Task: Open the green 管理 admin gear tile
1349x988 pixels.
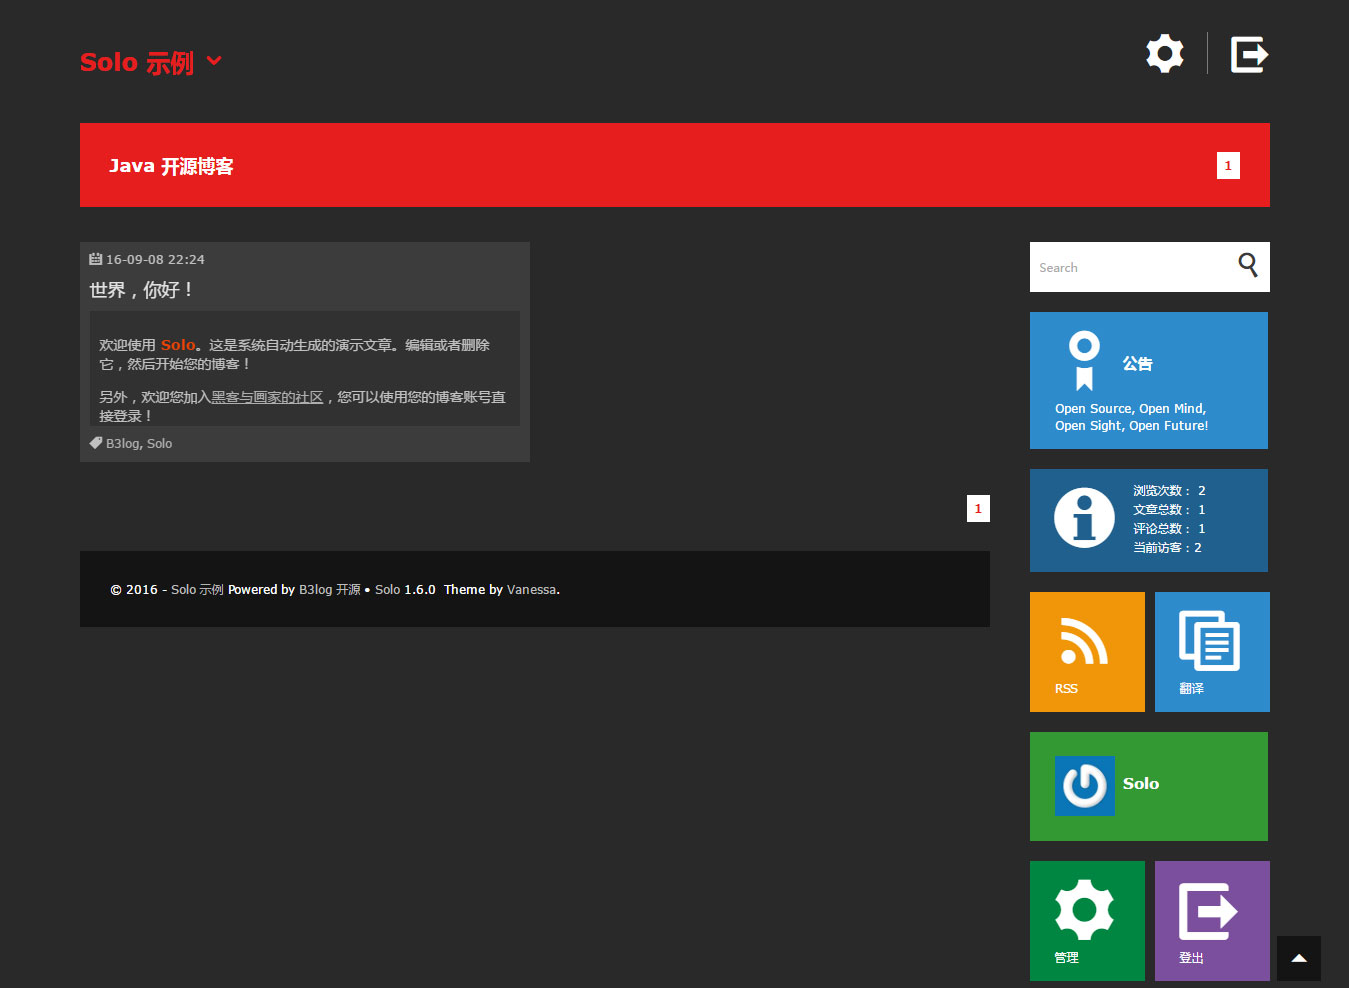Action: point(1087,921)
